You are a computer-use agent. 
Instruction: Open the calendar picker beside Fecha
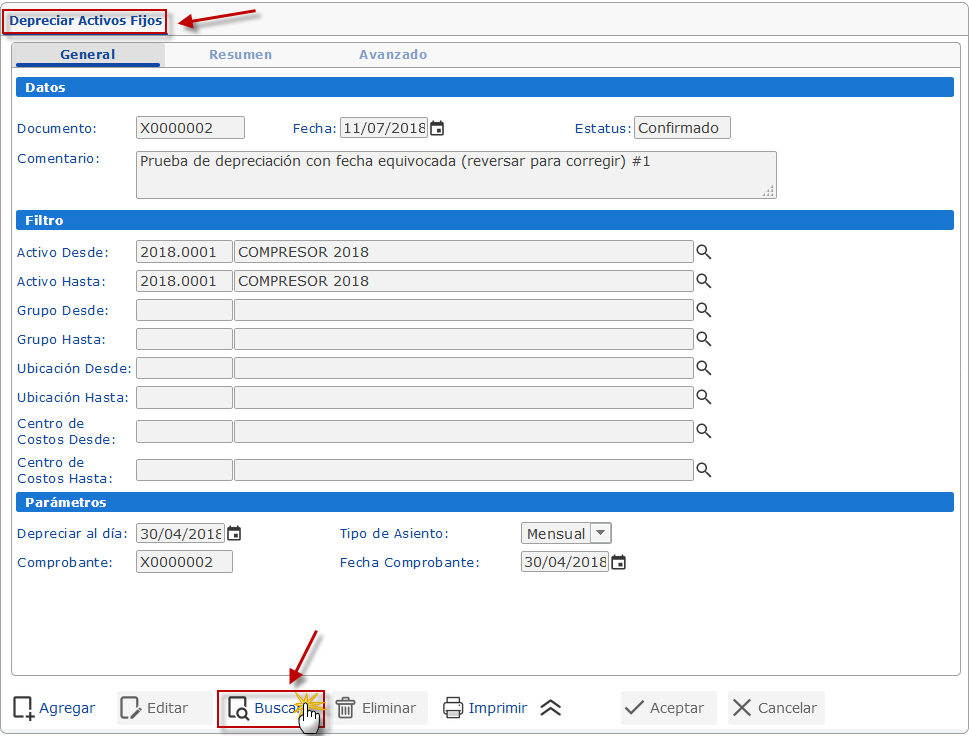[437, 128]
